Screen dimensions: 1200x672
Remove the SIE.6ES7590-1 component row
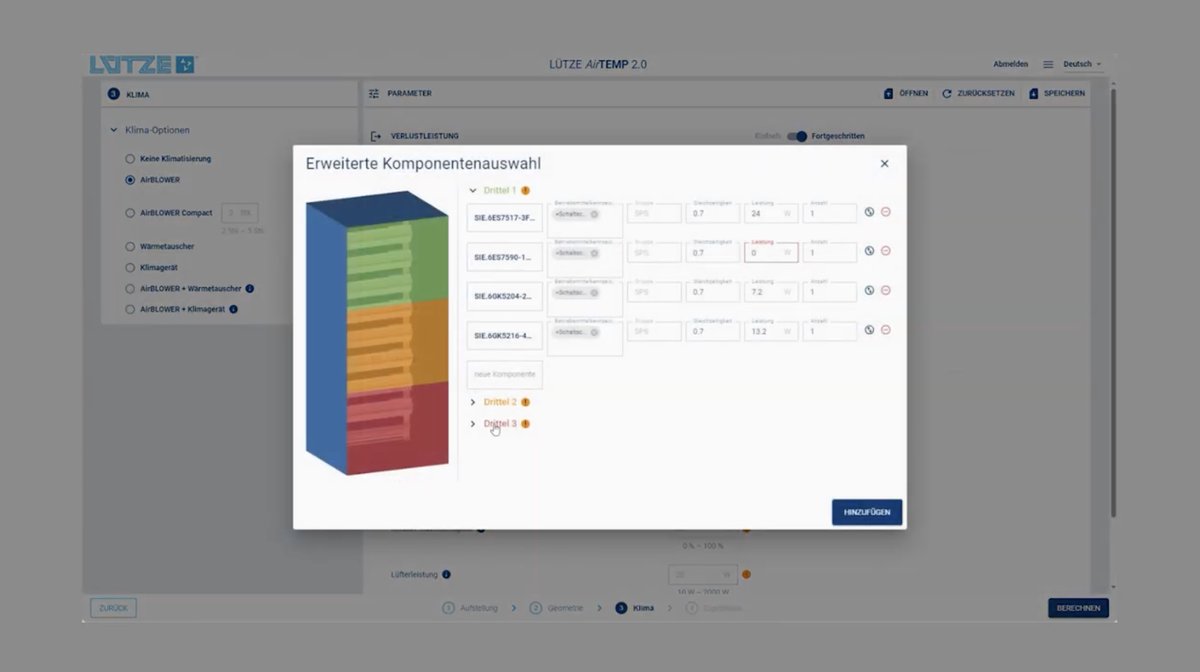(x=886, y=251)
